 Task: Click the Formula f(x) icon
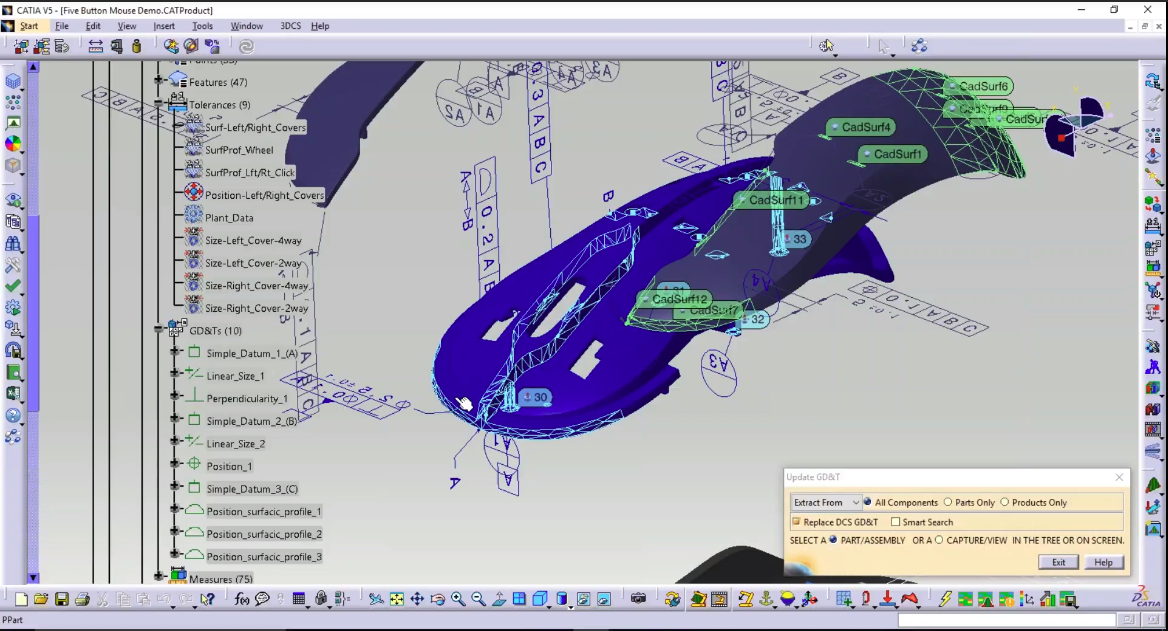(x=240, y=598)
